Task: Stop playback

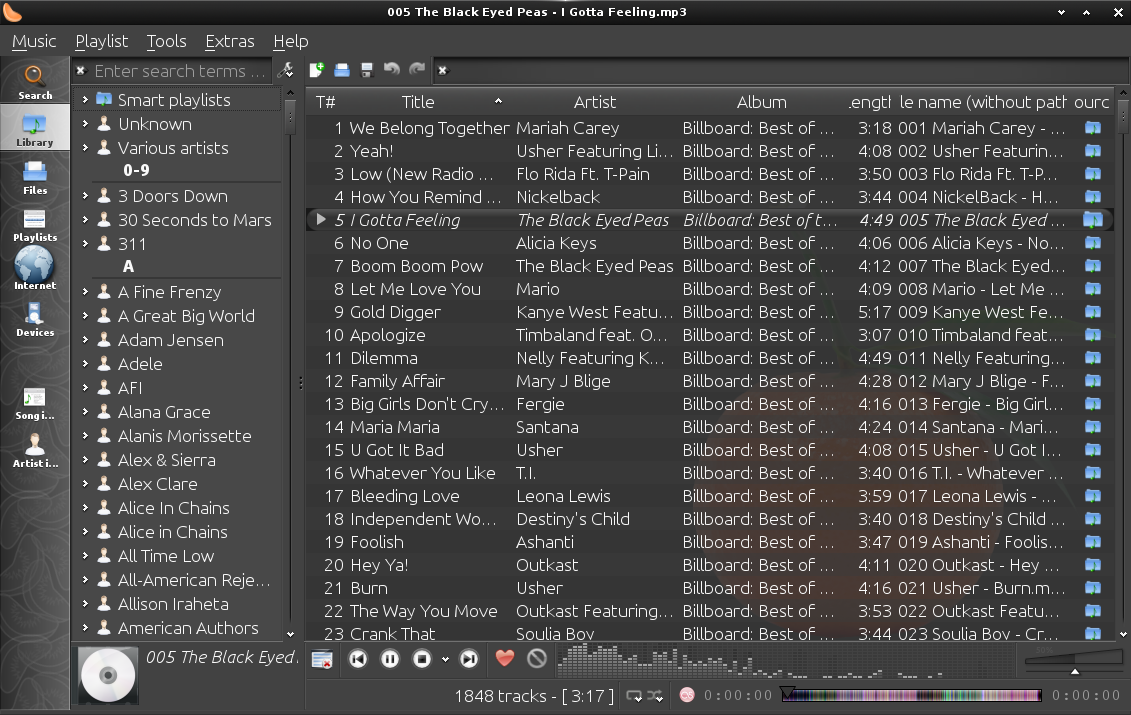Action: click(422, 659)
